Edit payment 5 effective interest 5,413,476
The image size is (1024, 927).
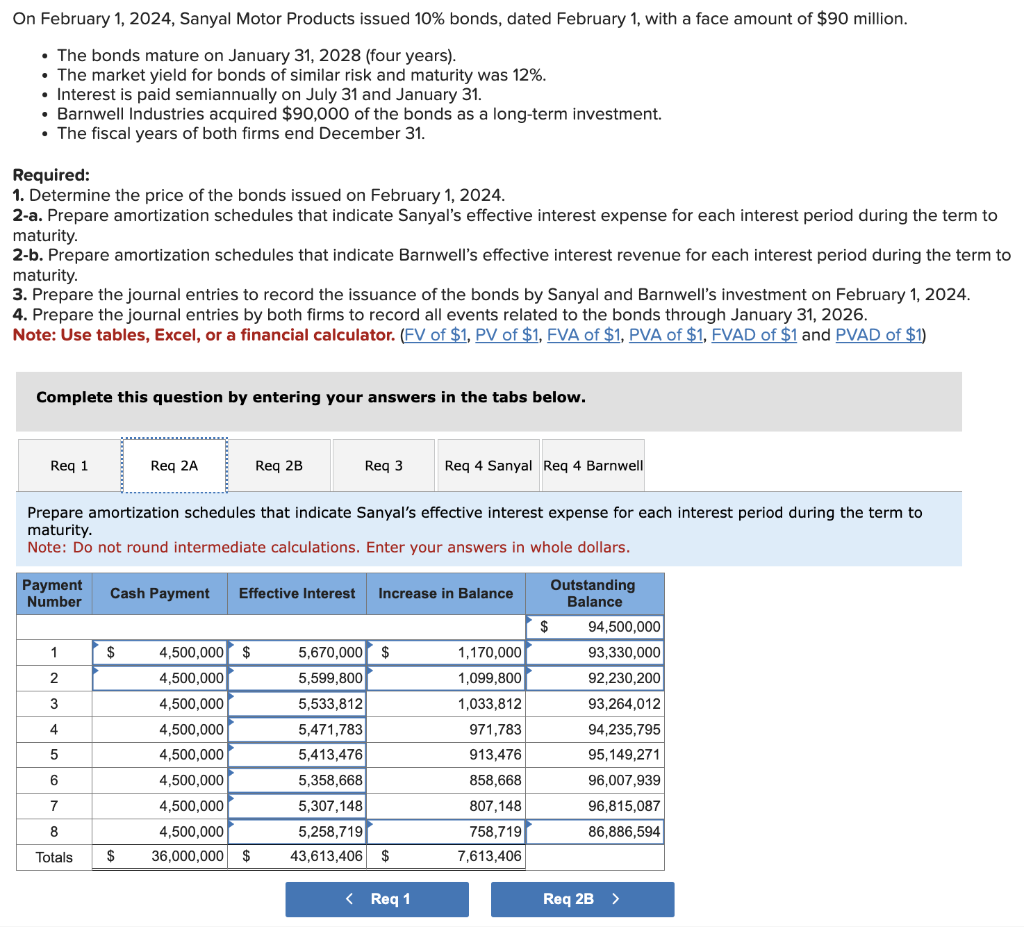(297, 755)
